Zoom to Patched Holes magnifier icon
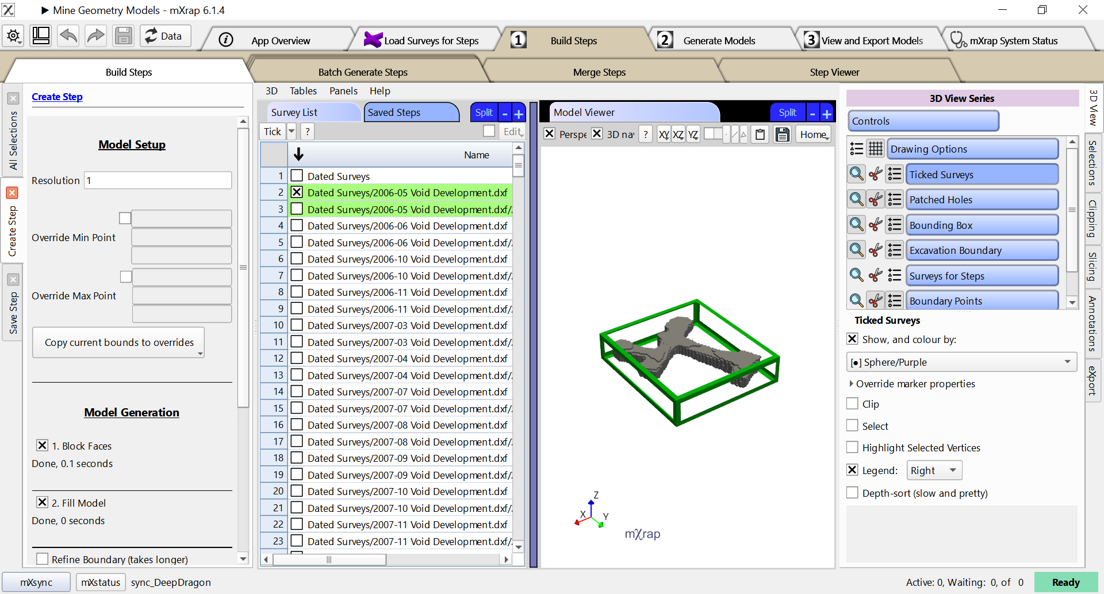 point(856,200)
